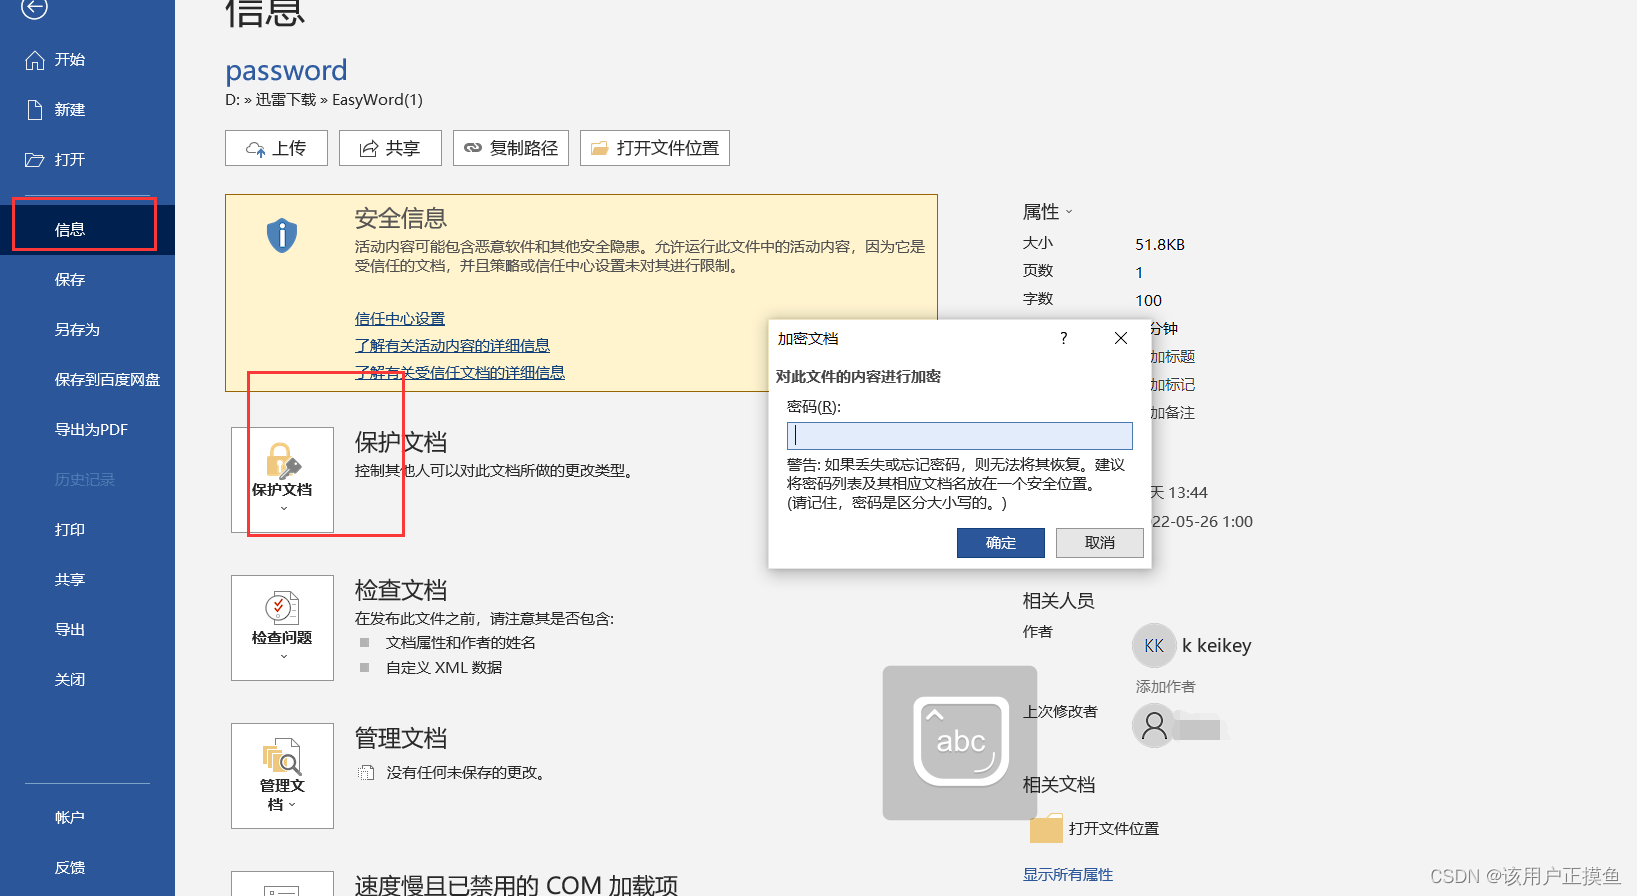
Task: Click the author name k keikey
Action: pos(1217,646)
